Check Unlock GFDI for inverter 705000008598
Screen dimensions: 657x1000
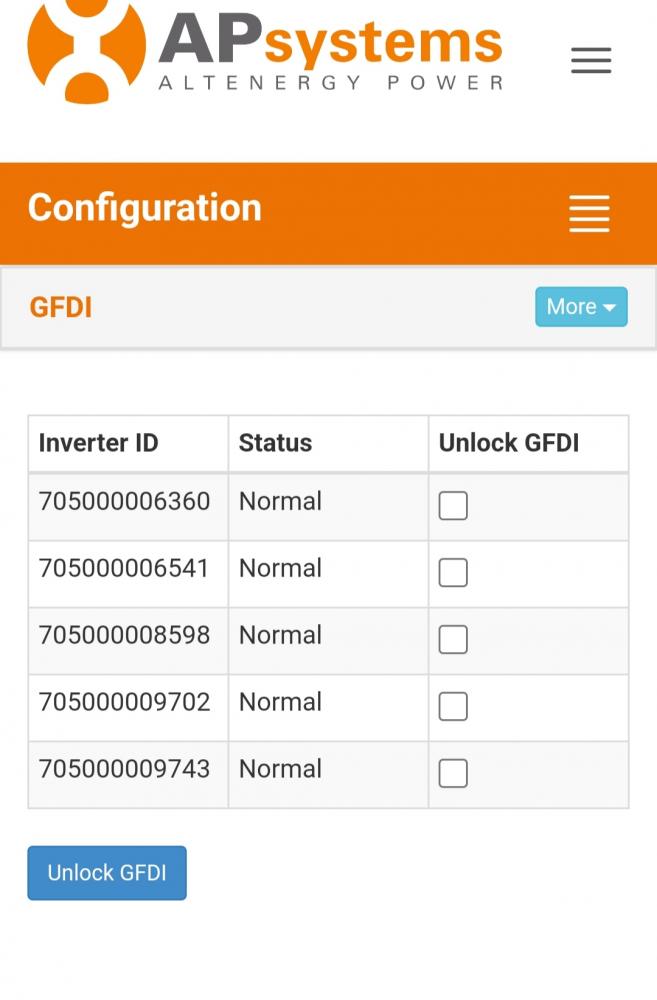453,640
